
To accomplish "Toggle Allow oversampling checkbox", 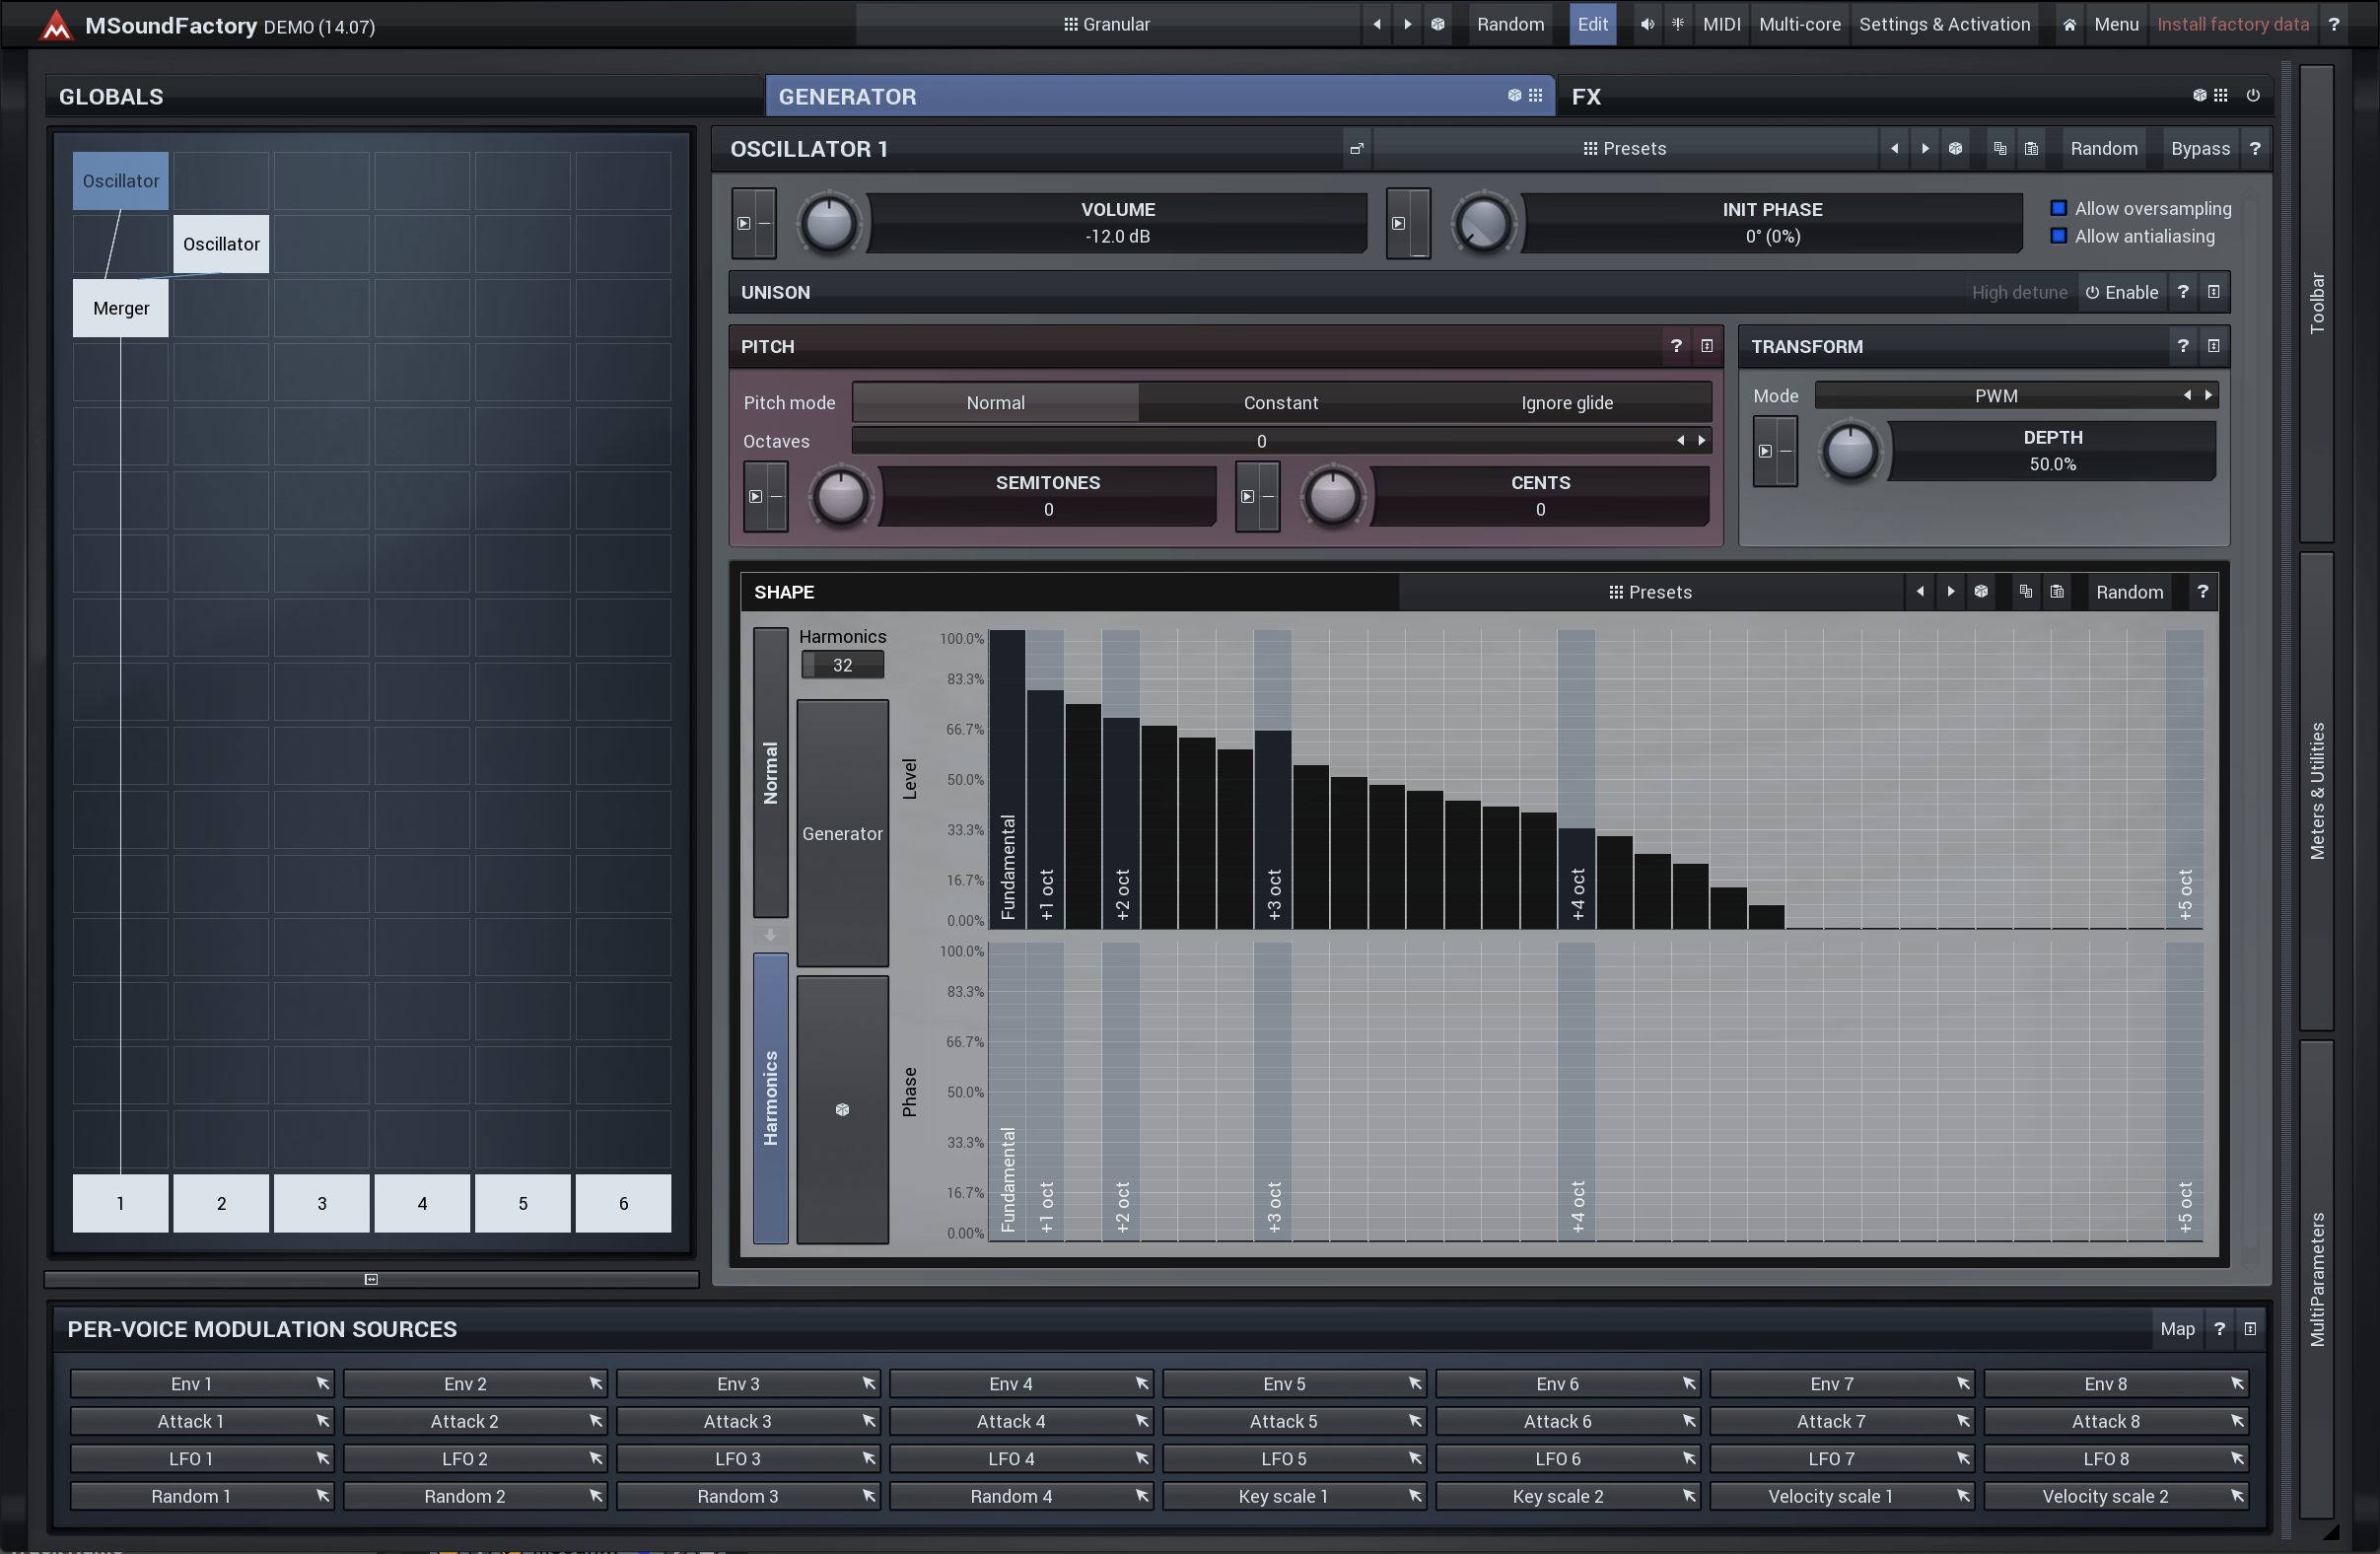I will click(2058, 208).
